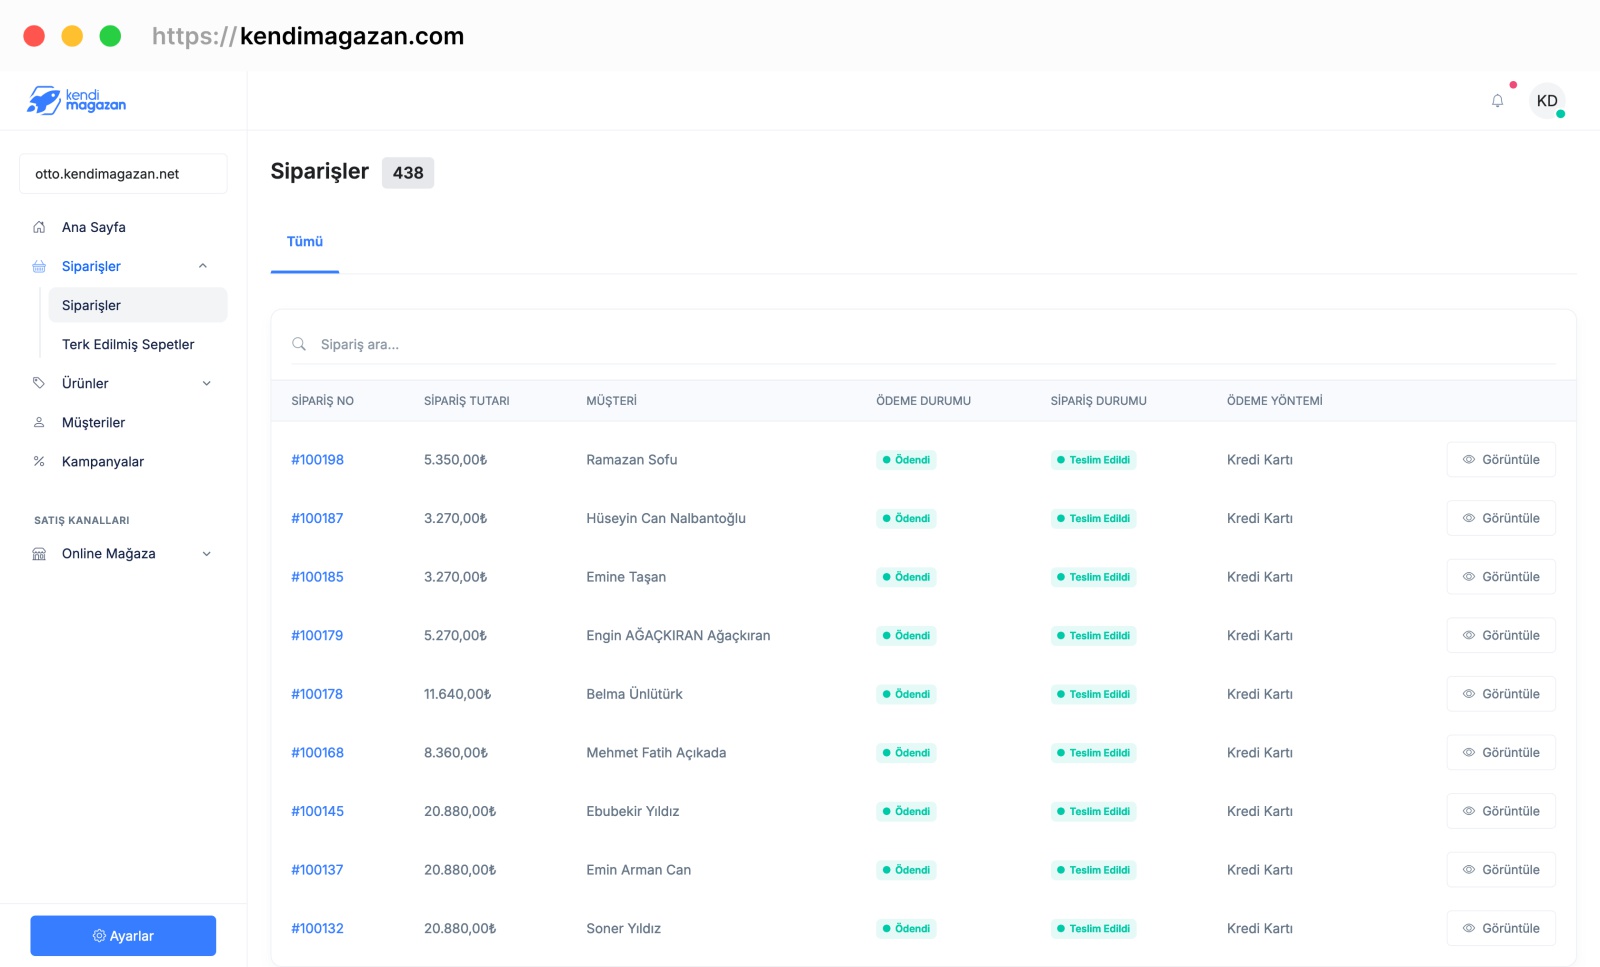Click the tag icon beside Ürünler

click(39, 383)
